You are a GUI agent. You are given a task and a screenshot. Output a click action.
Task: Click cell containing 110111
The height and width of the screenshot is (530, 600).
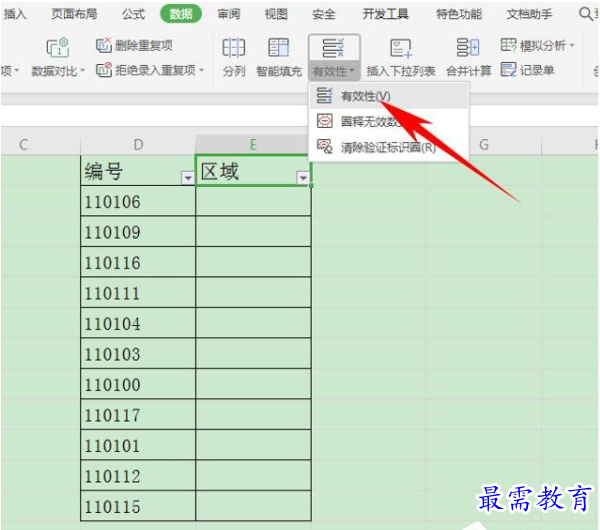[138, 293]
